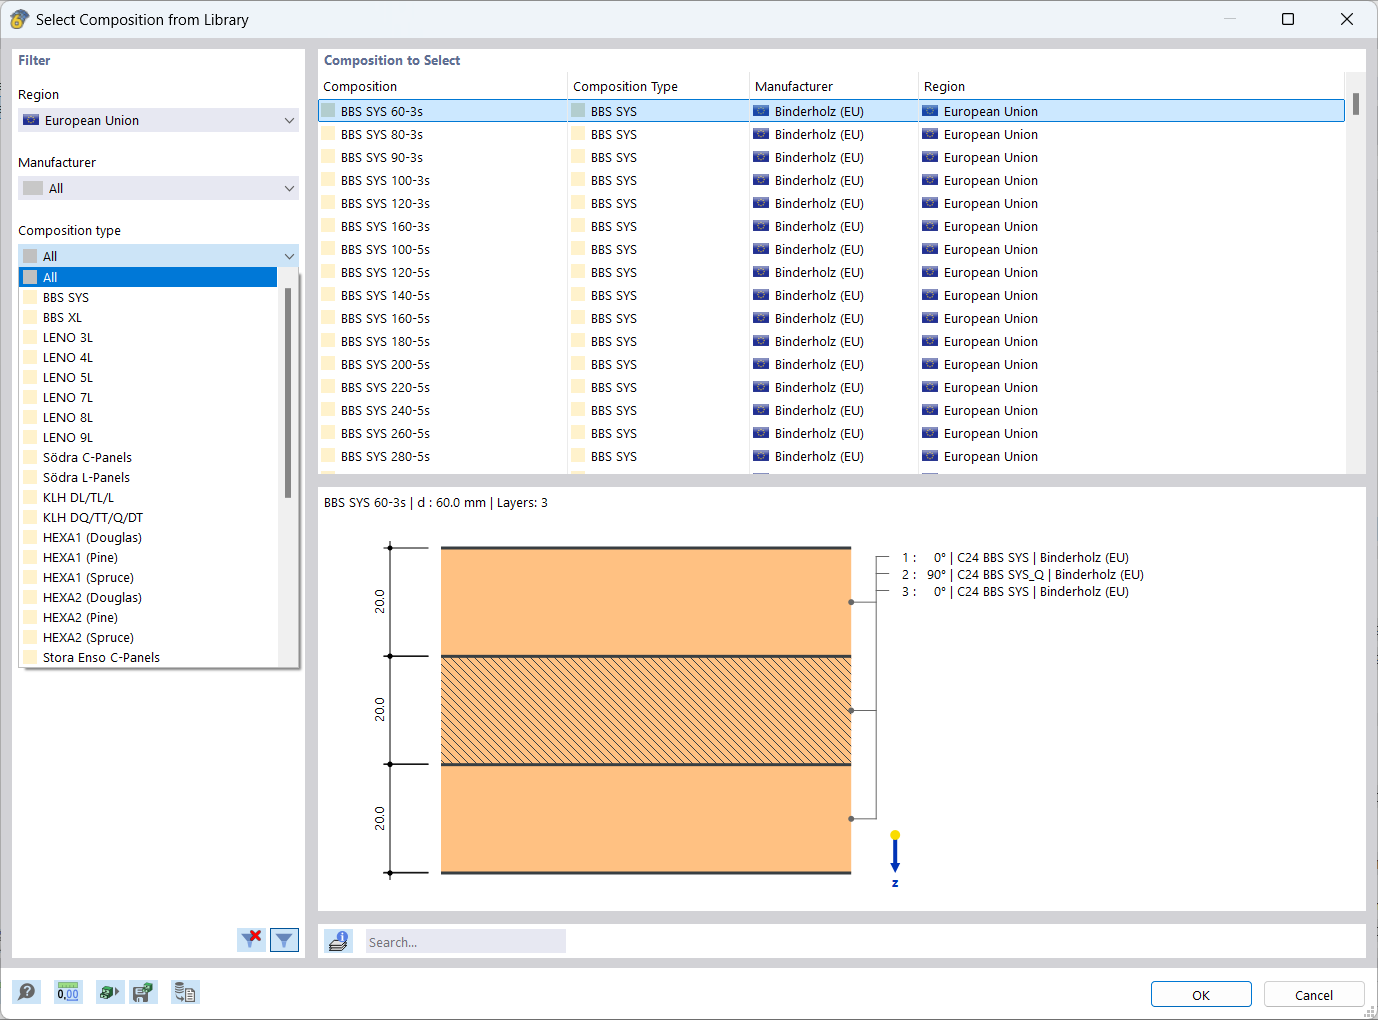Viewport: 1378px width, 1020px height.
Task: Click the save composition icon
Action: pos(143,991)
